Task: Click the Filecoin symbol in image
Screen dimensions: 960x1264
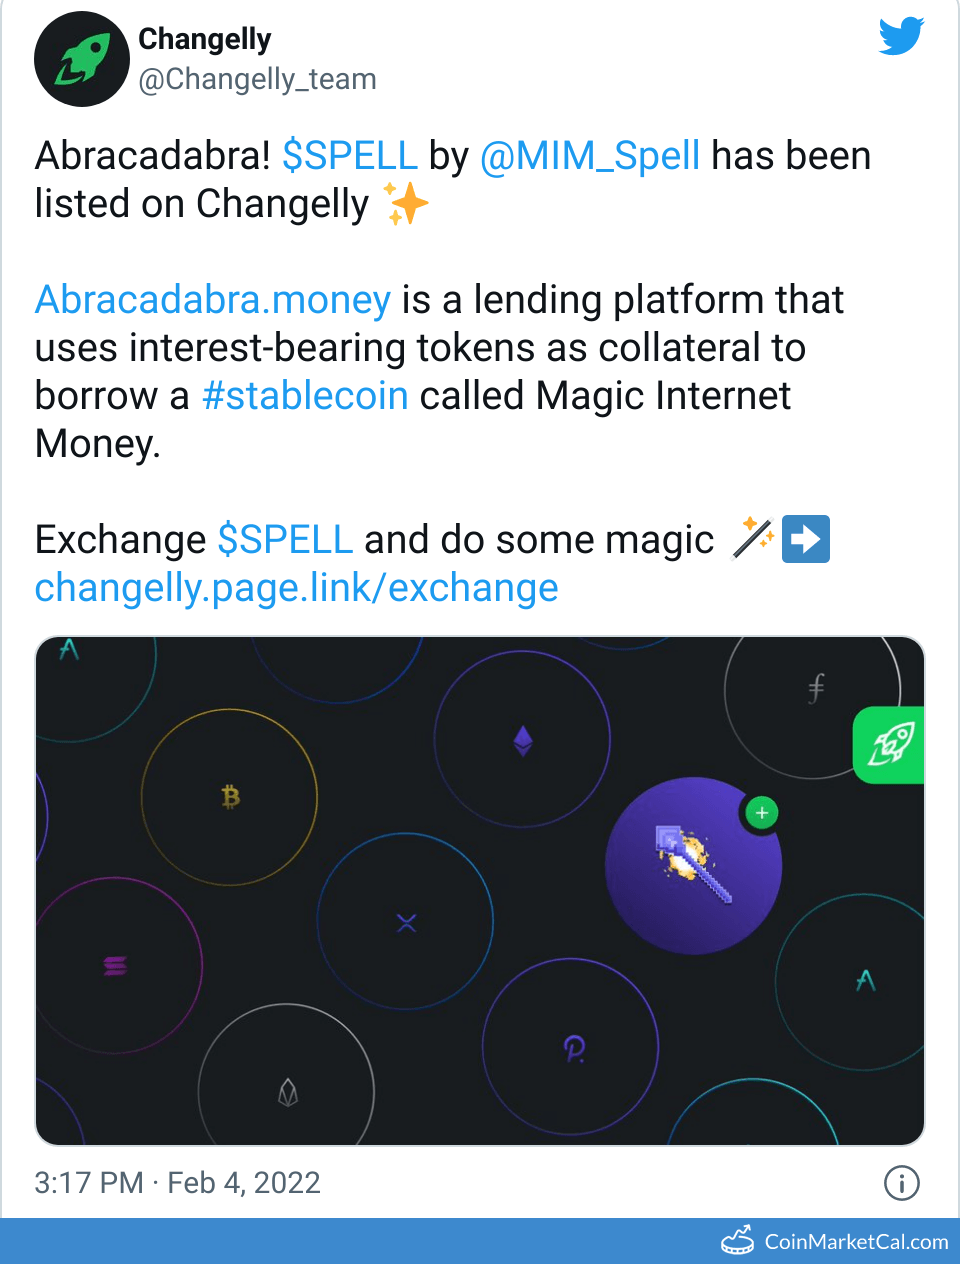Action: [x=816, y=688]
